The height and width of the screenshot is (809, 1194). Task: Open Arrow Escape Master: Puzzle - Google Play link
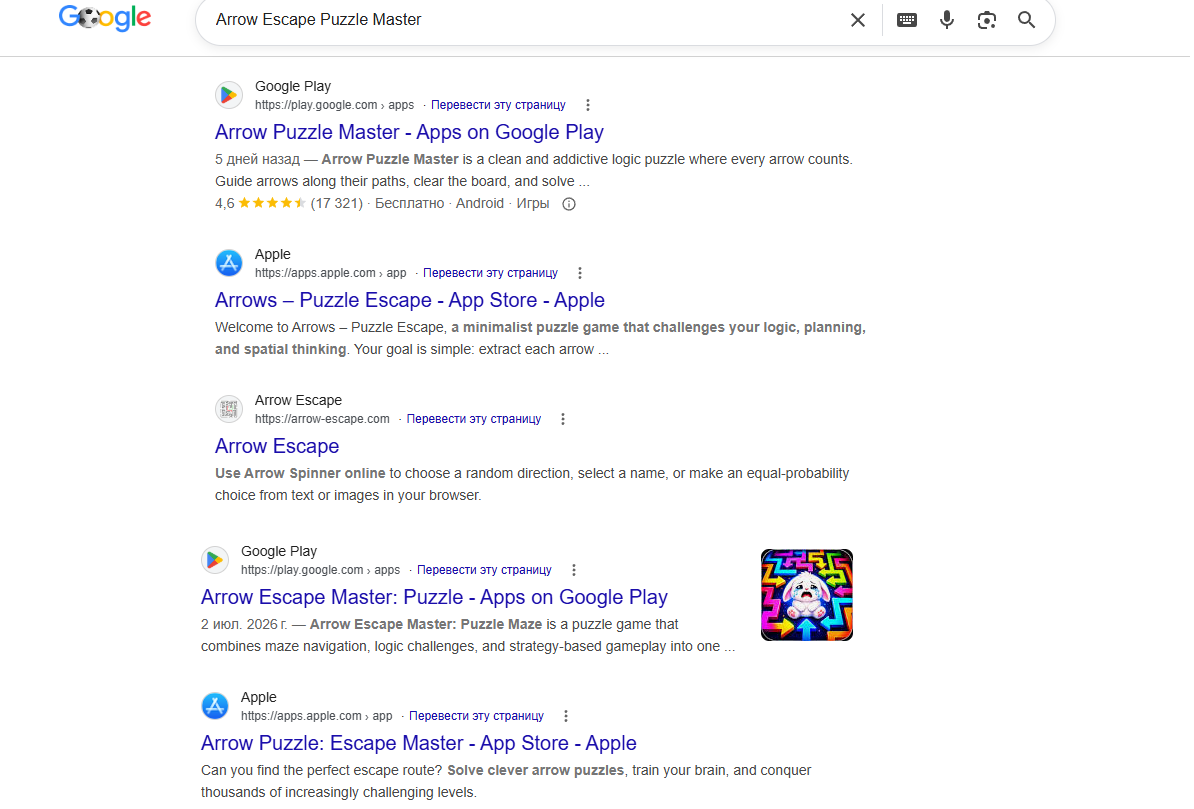point(436,598)
